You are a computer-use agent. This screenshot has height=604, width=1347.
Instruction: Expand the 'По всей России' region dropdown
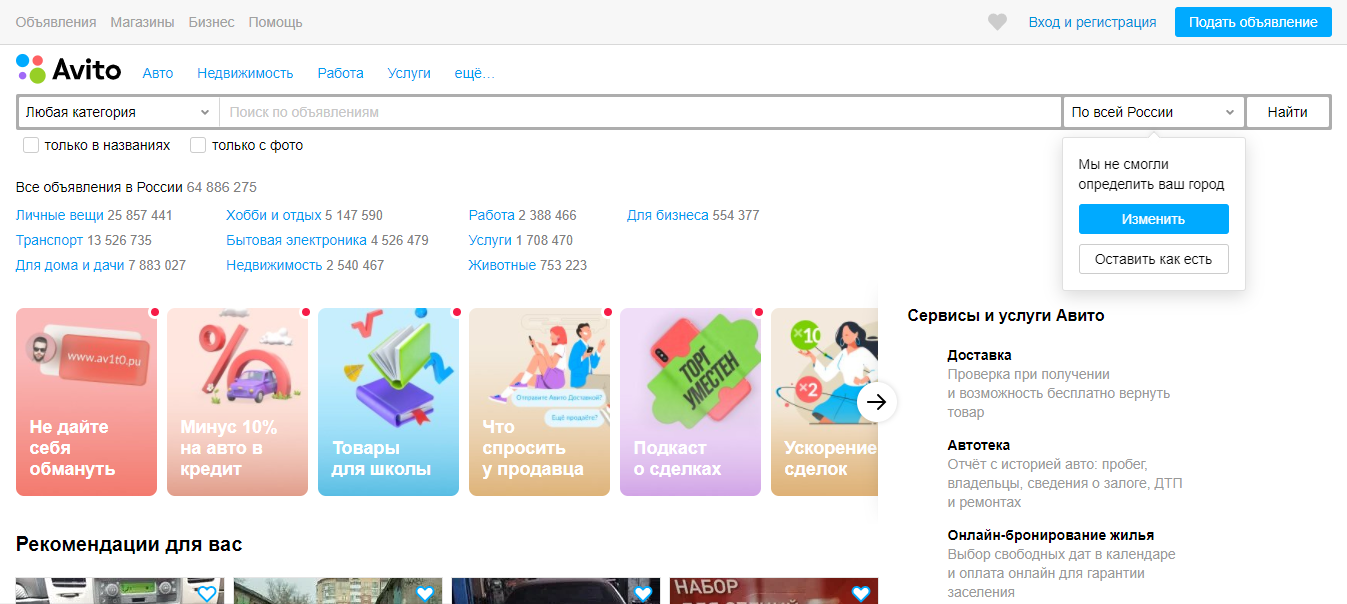[1153, 112]
